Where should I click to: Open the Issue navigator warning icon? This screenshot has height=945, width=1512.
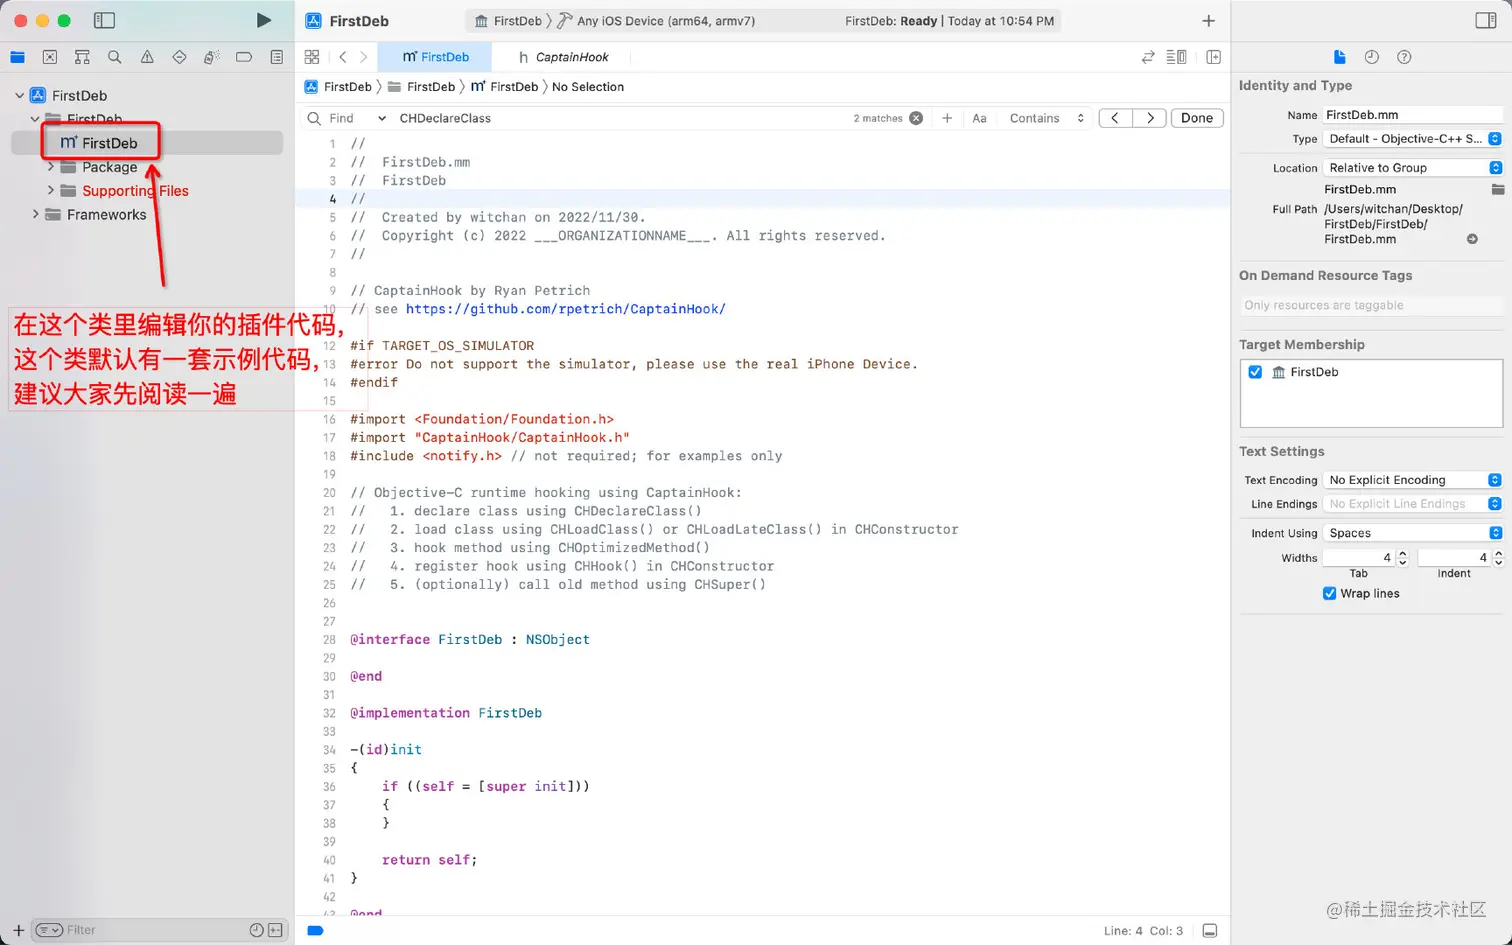tap(147, 57)
